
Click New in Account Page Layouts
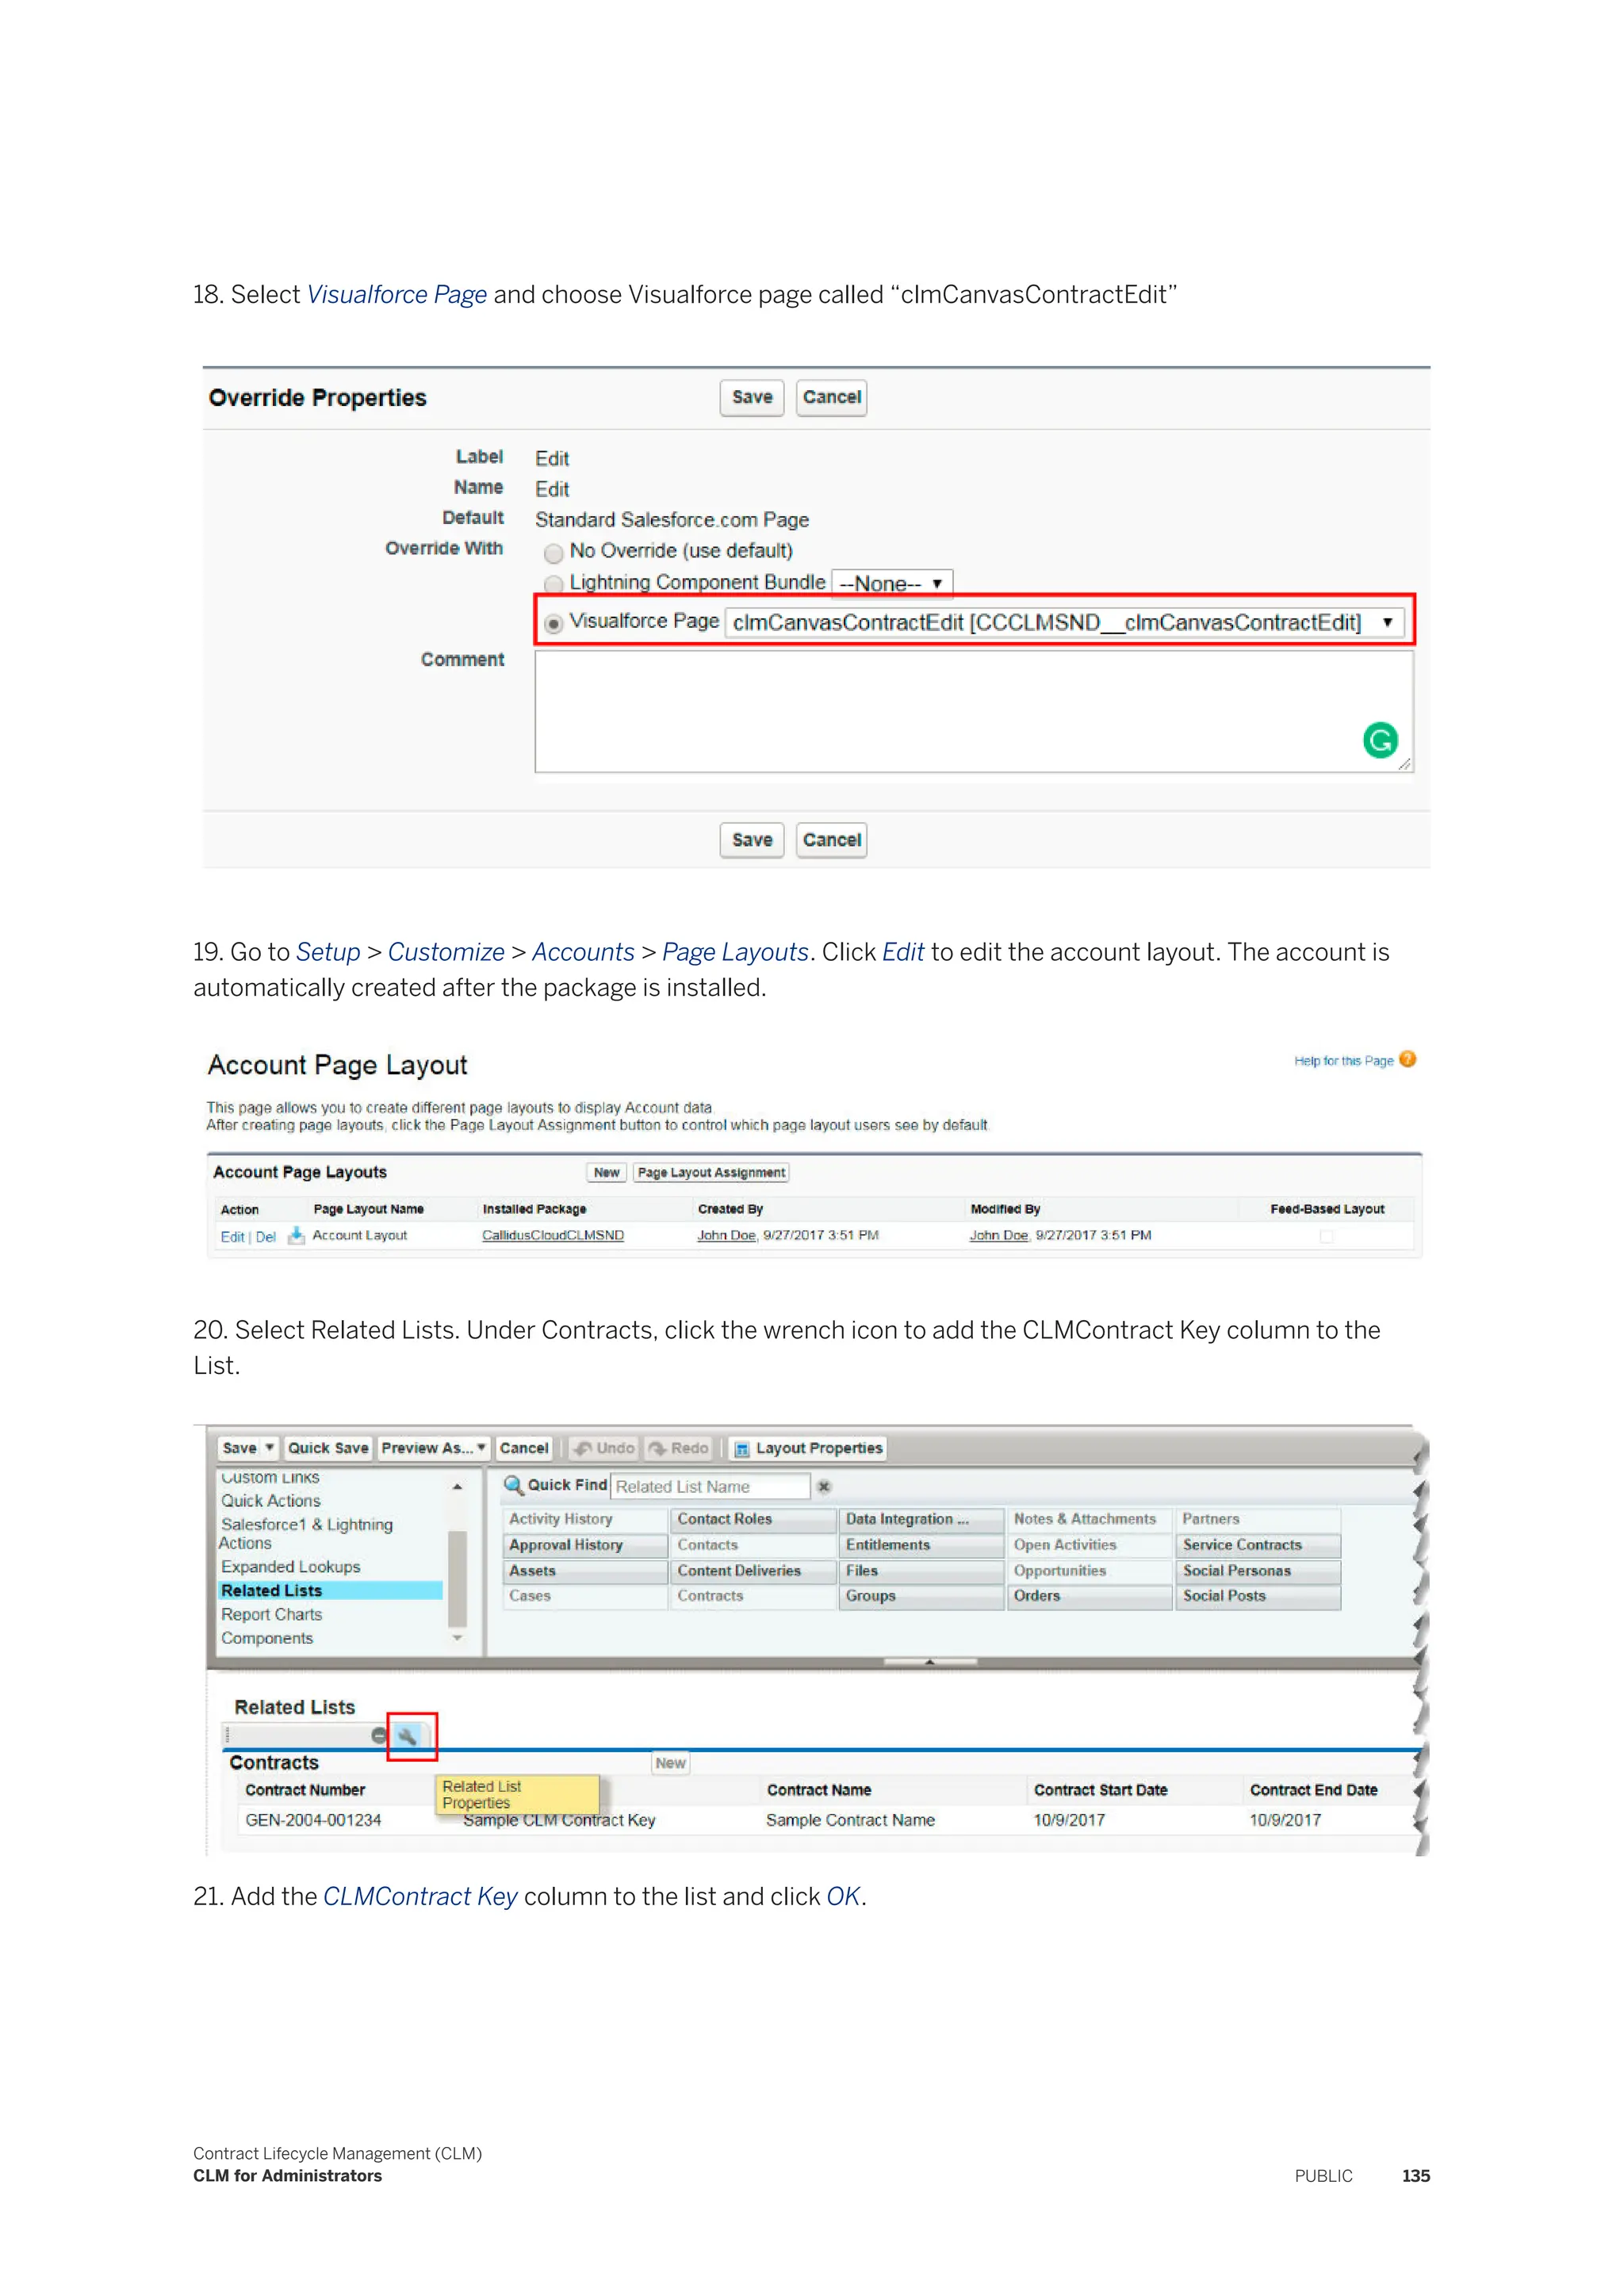click(607, 1173)
